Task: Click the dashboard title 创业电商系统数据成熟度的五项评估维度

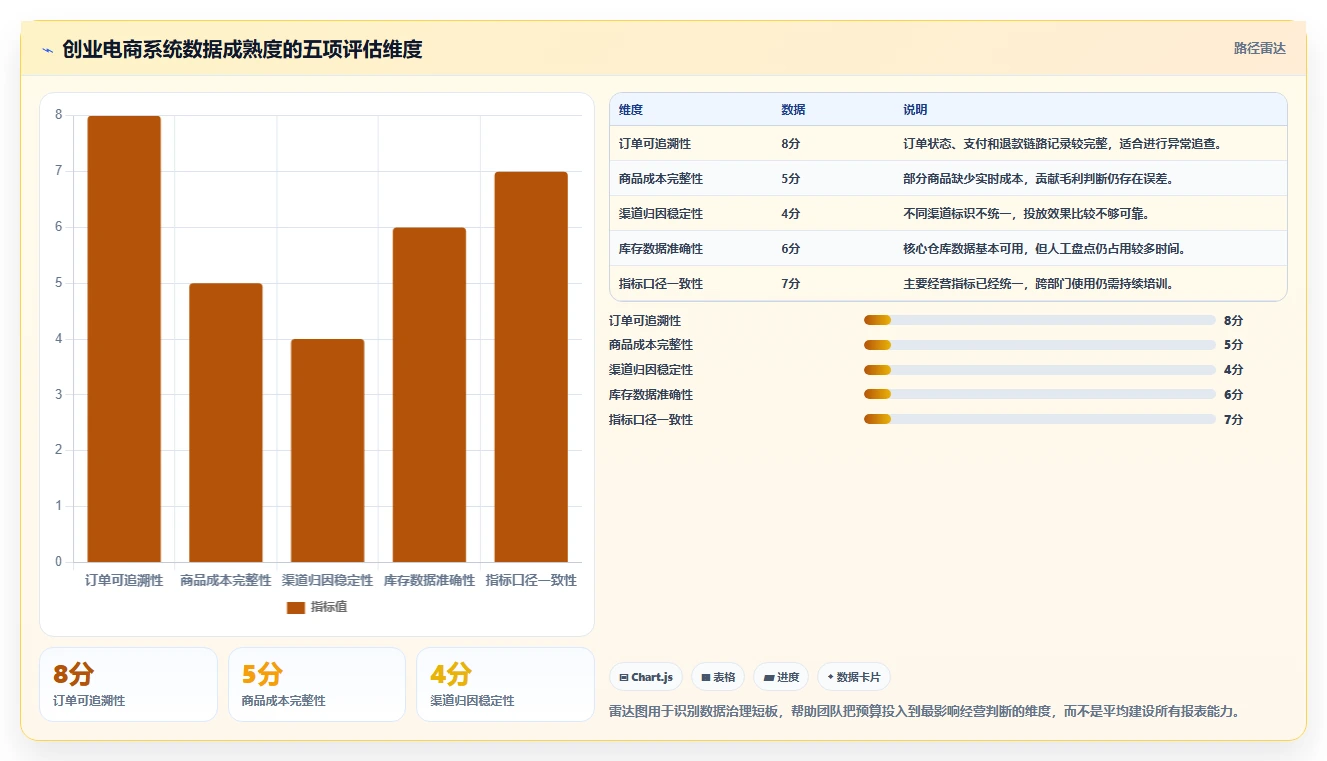Action: [242, 49]
